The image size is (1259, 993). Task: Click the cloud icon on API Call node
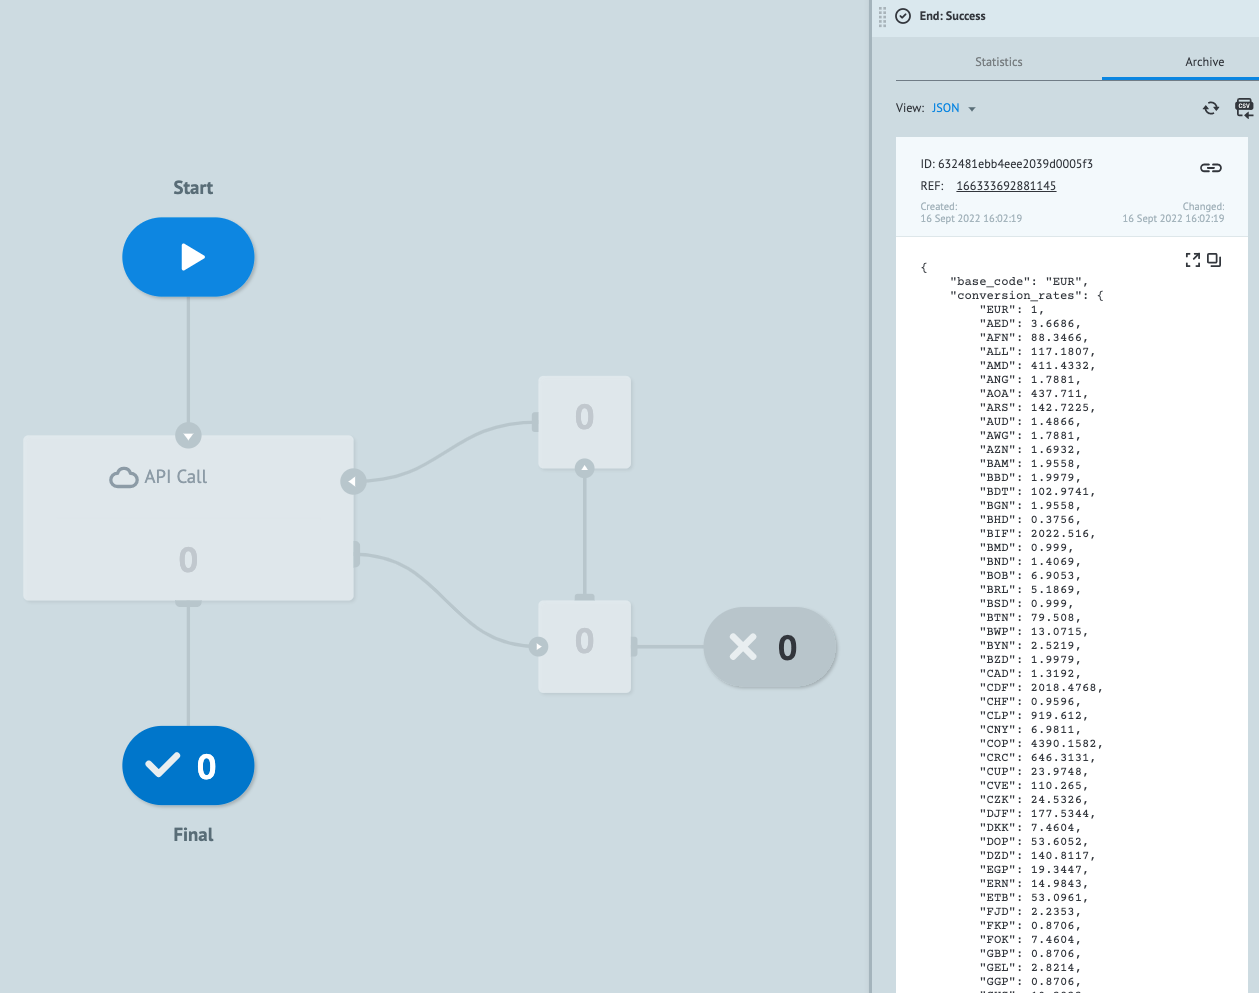tap(123, 477)
